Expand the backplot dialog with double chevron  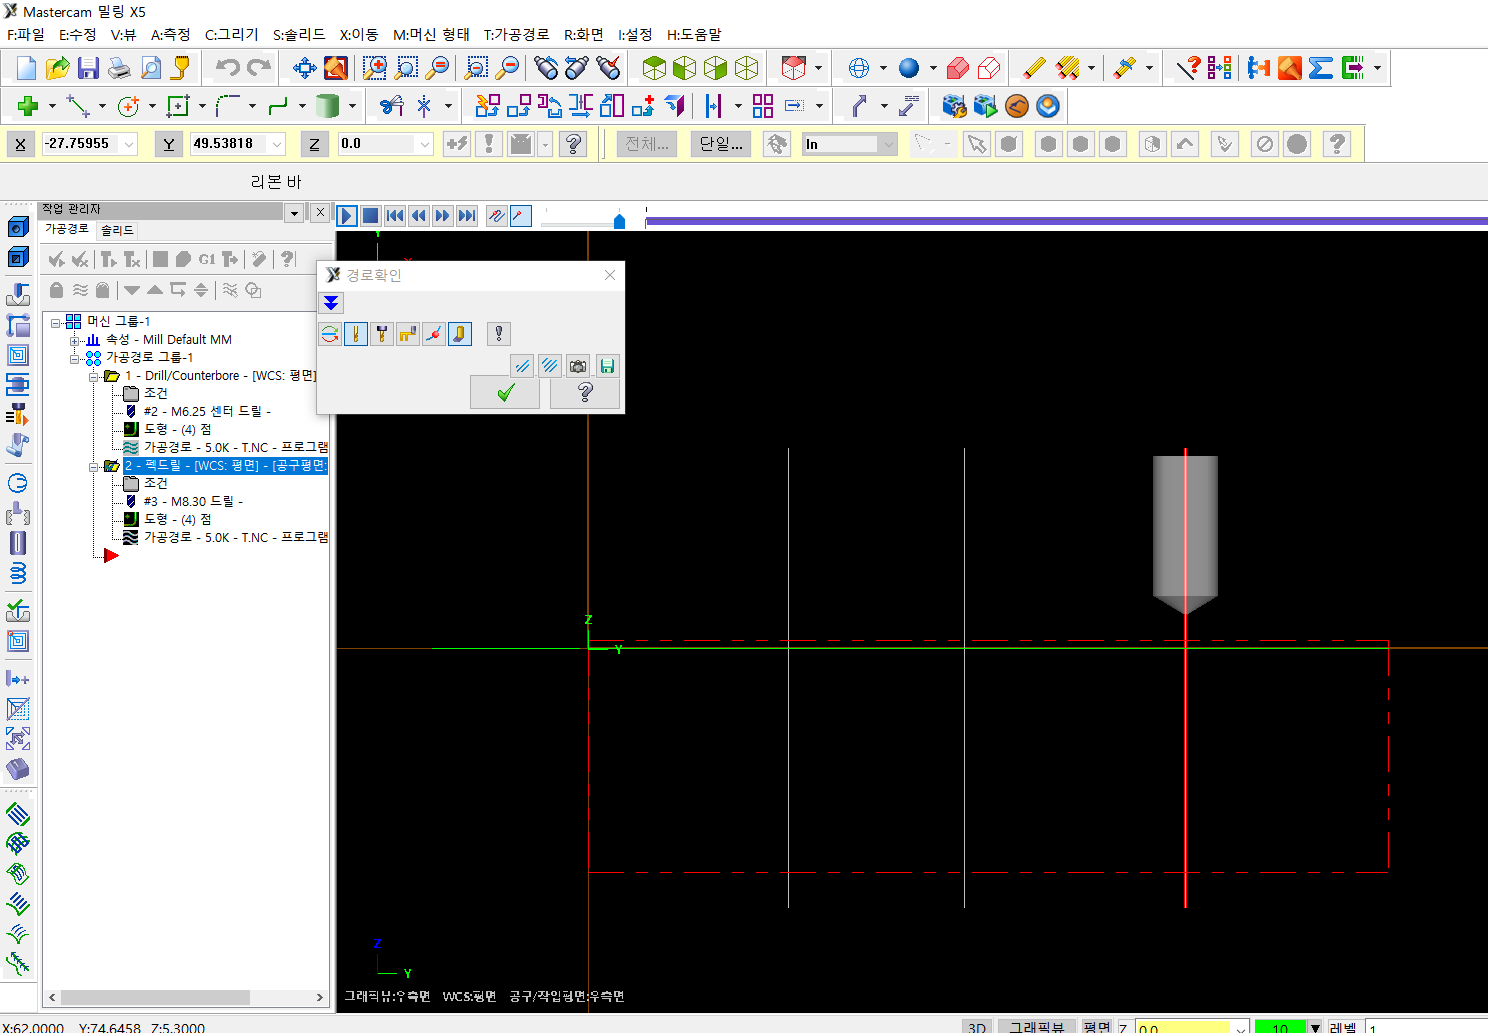(331, 303)
